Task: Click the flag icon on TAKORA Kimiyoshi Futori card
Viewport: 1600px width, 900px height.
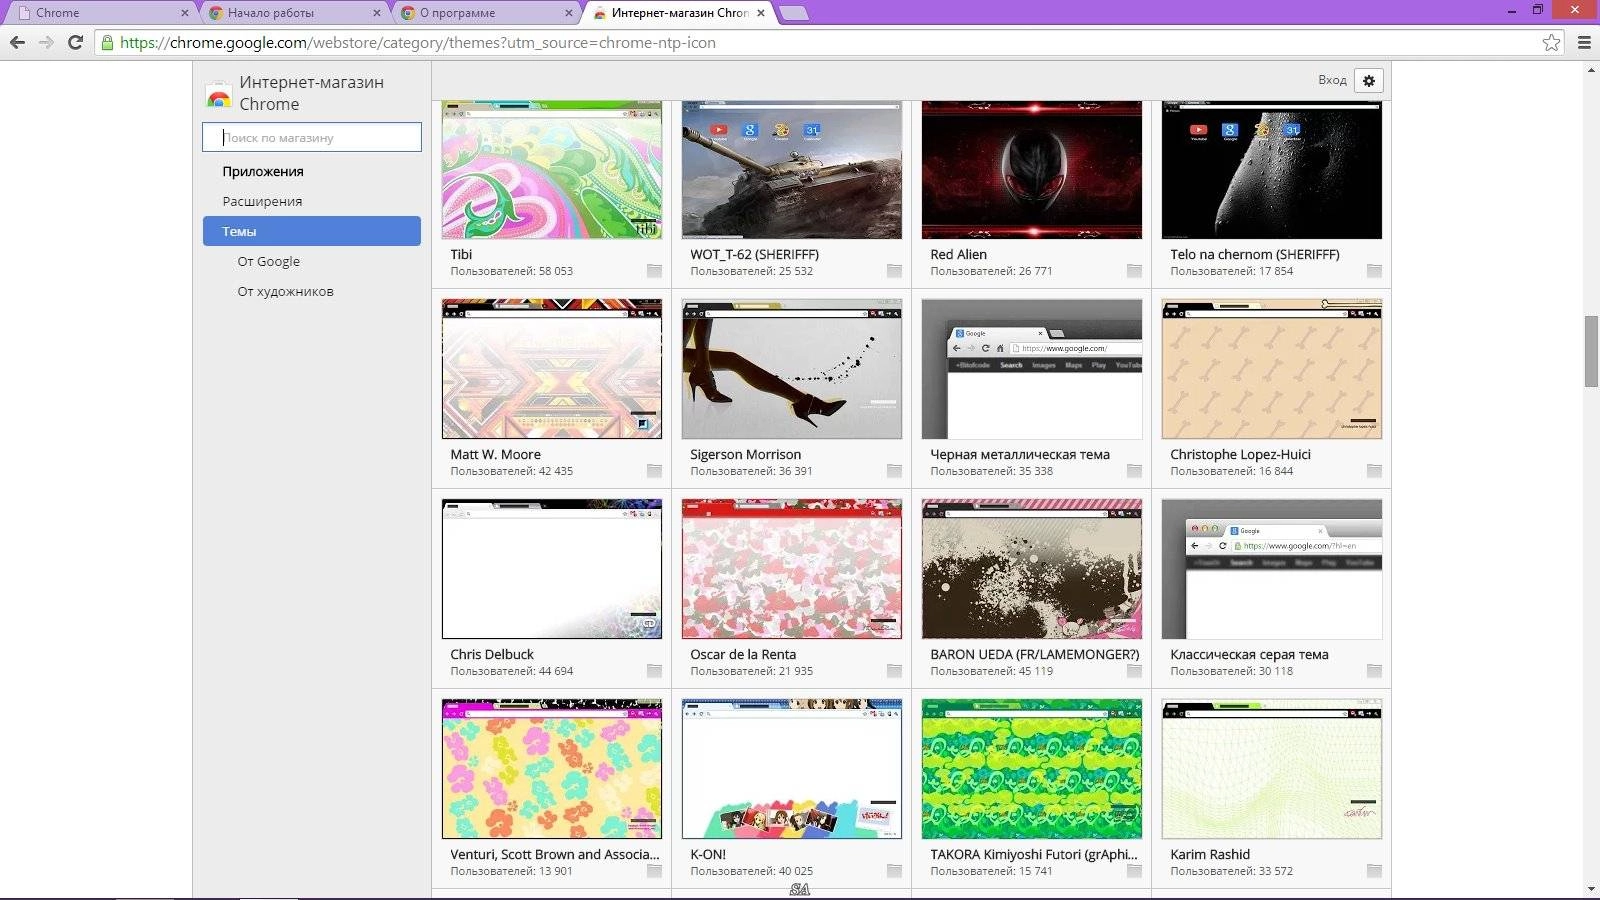Action: click(1134, 871)
